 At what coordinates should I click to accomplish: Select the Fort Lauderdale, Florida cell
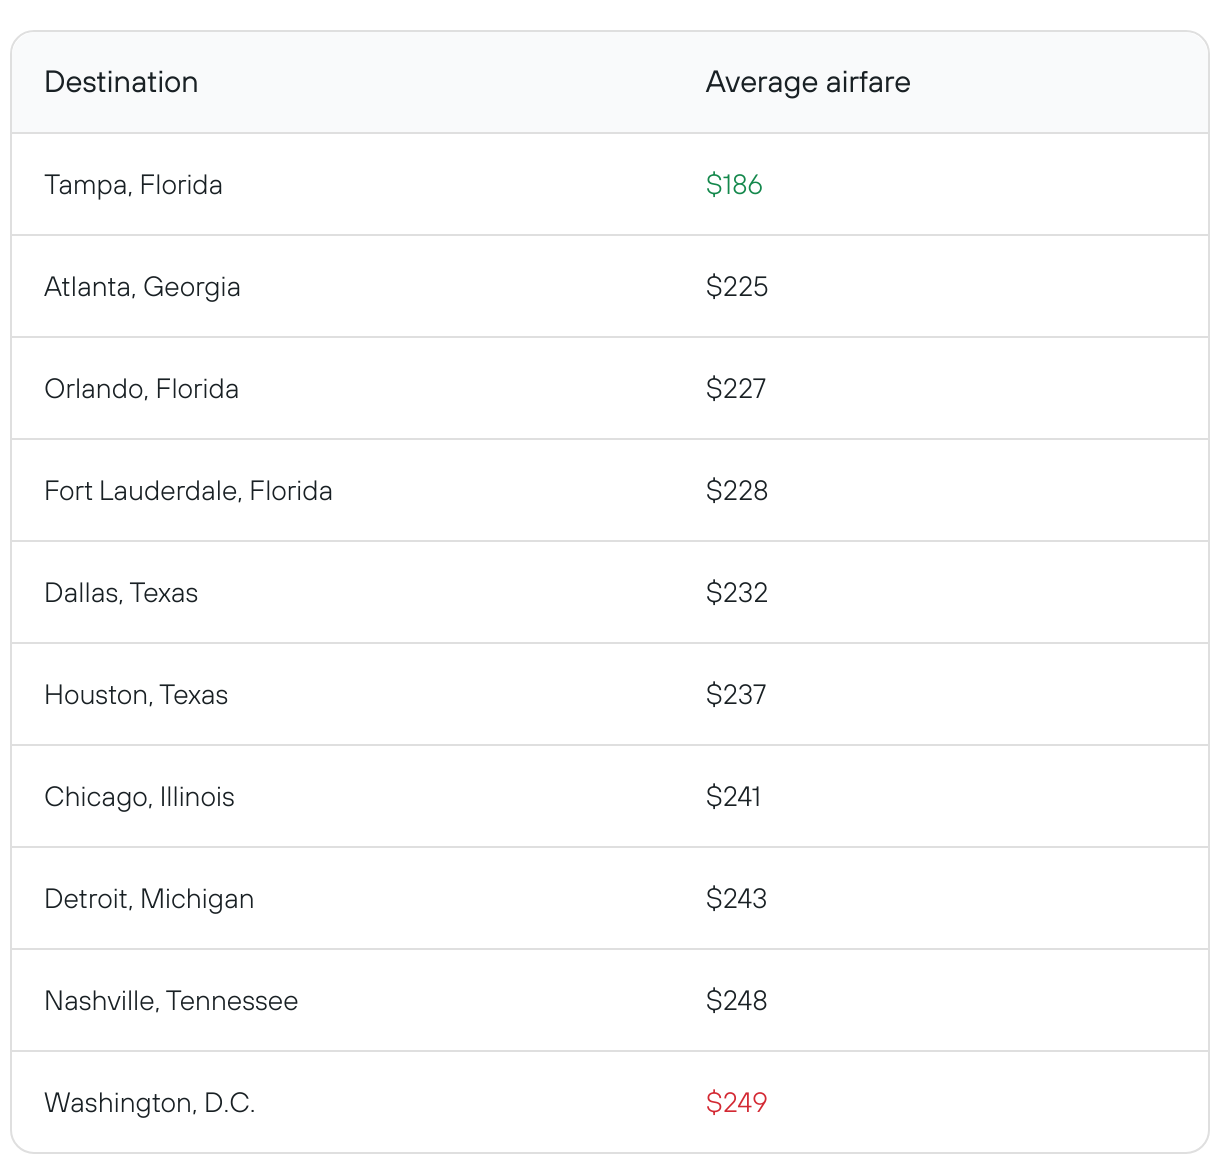click(188, 491)
